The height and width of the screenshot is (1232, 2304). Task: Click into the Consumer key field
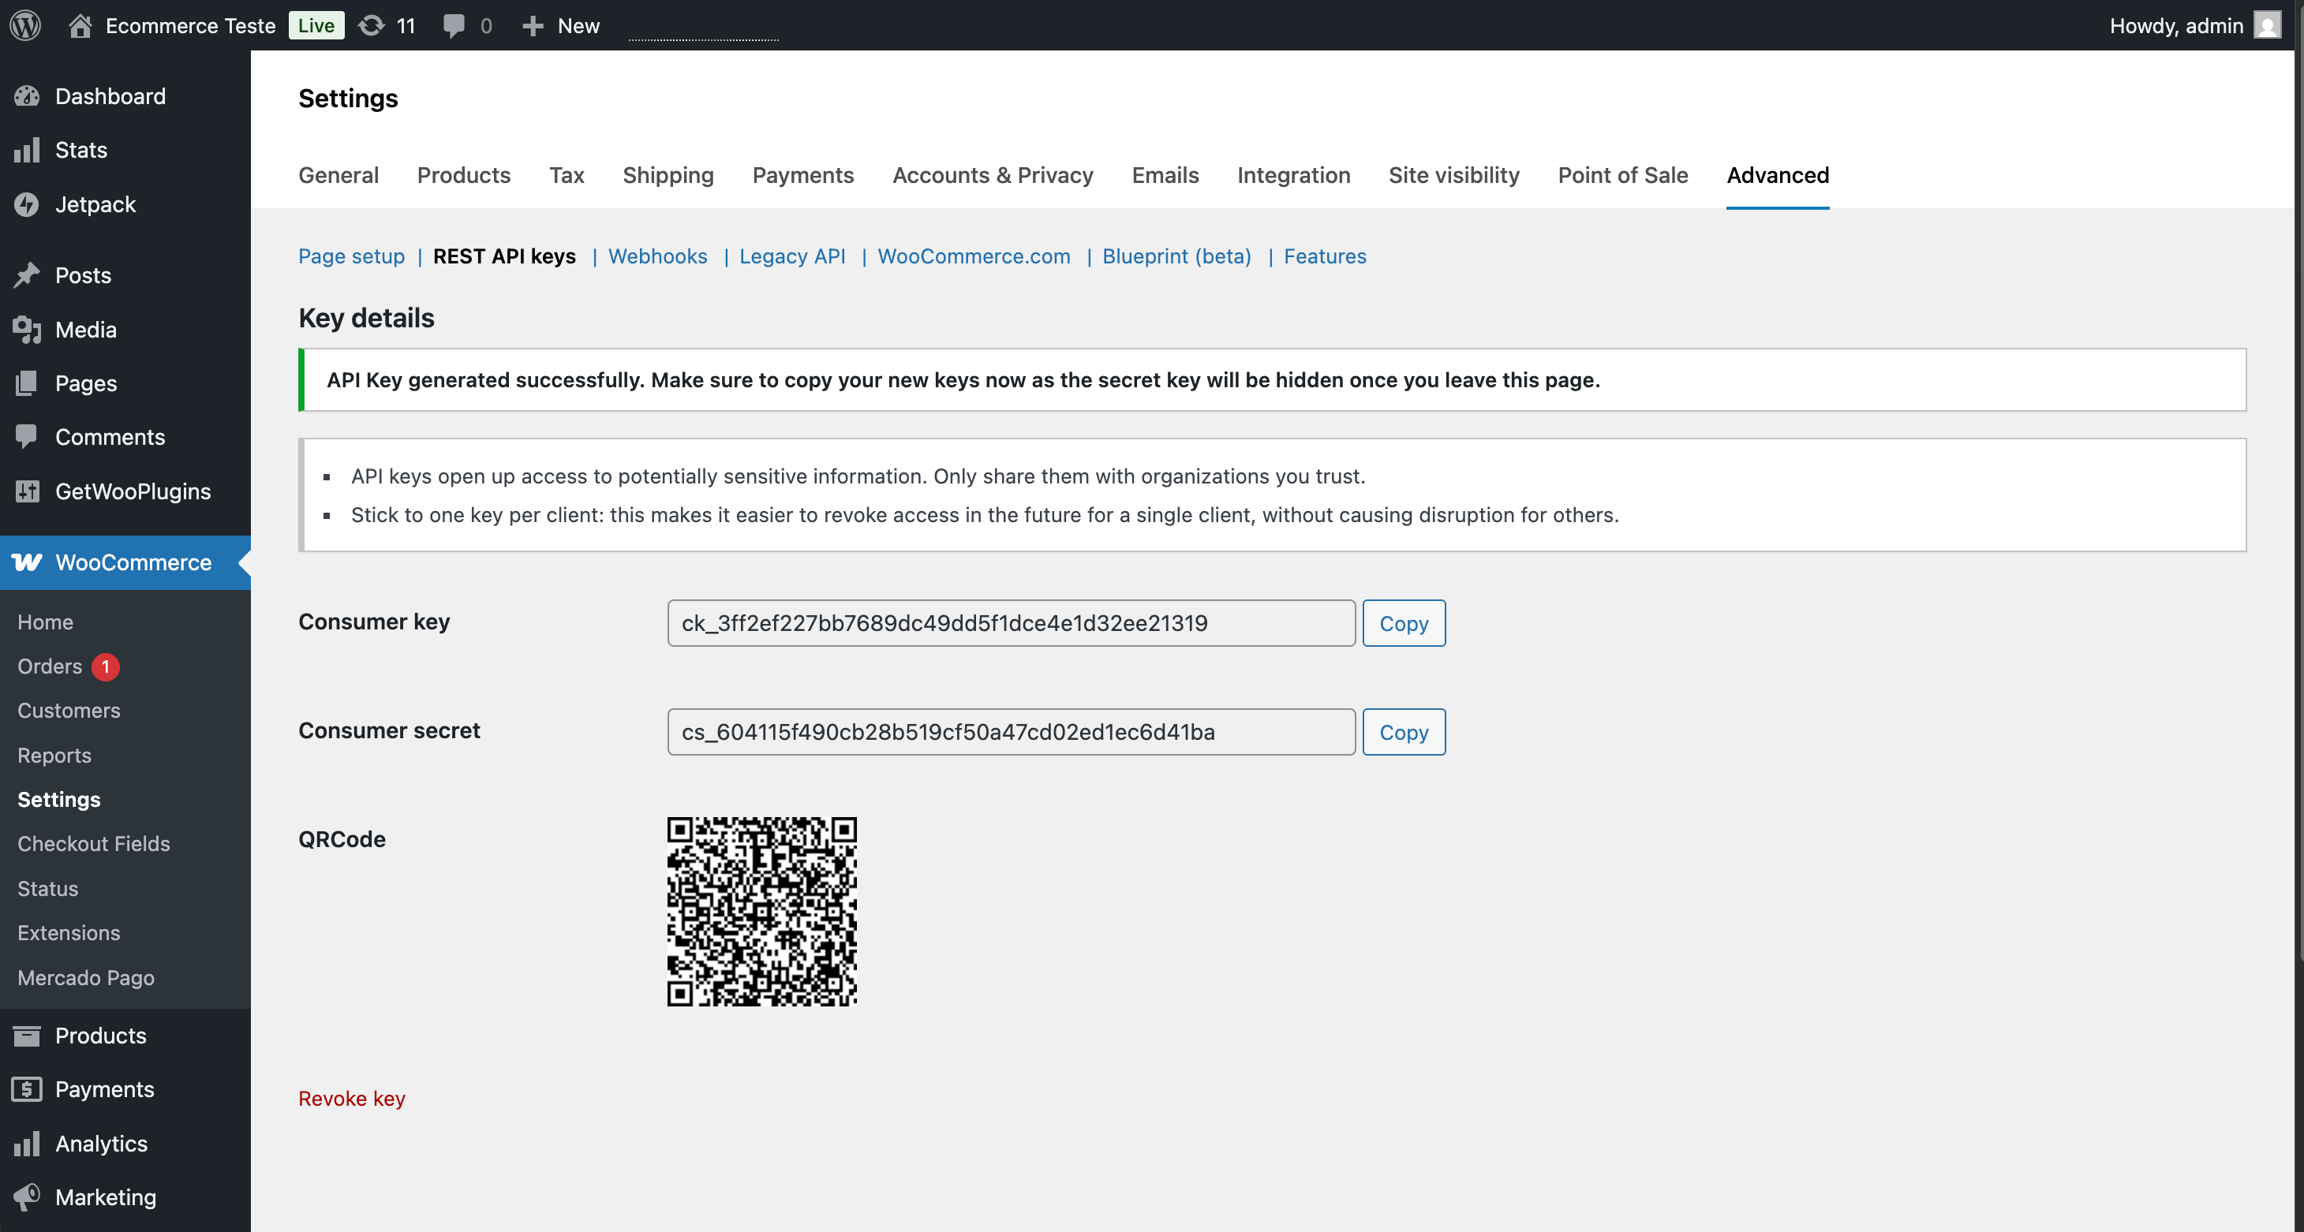(1011, 623)
